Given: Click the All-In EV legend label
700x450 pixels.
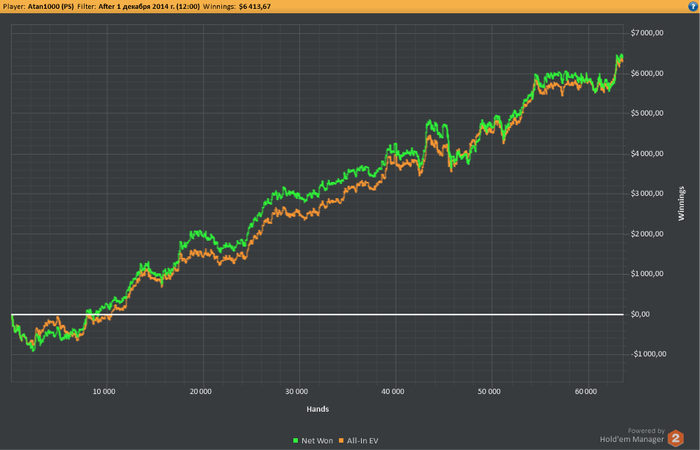Looking at the screenshot, I should 362,441.
